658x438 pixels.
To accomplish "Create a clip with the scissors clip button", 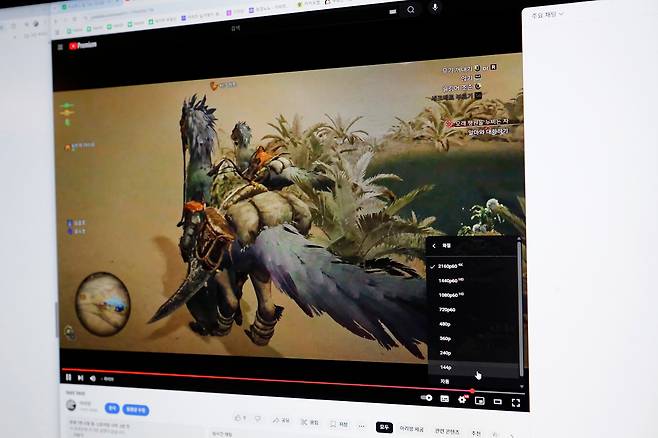I will pyautogui.click(x=310, y=422).
